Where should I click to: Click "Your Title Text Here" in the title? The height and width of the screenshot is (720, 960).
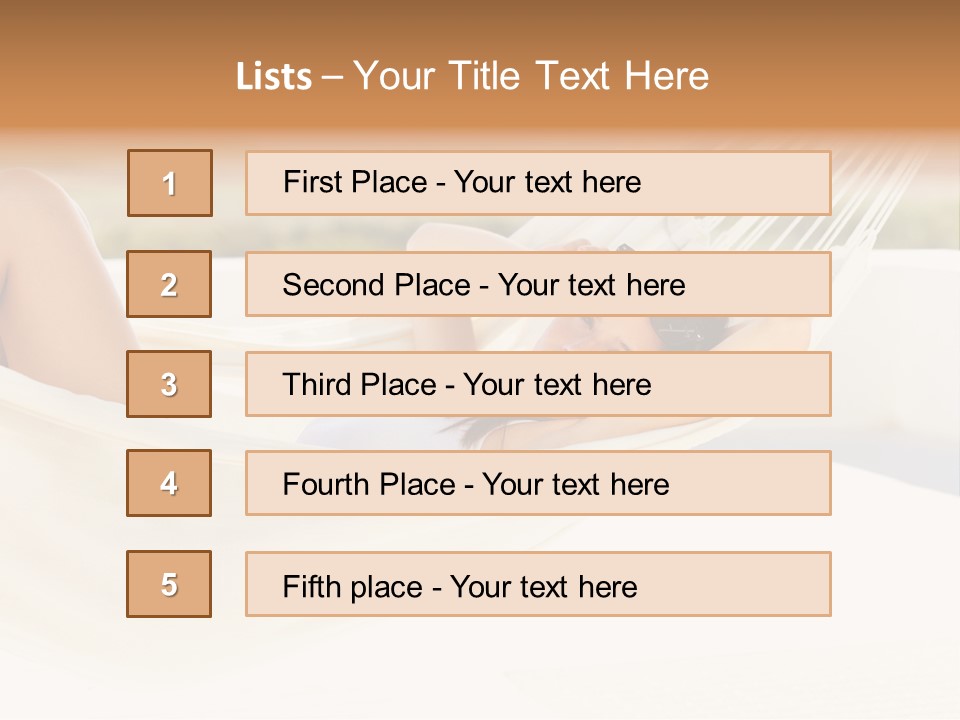(531, 76)
